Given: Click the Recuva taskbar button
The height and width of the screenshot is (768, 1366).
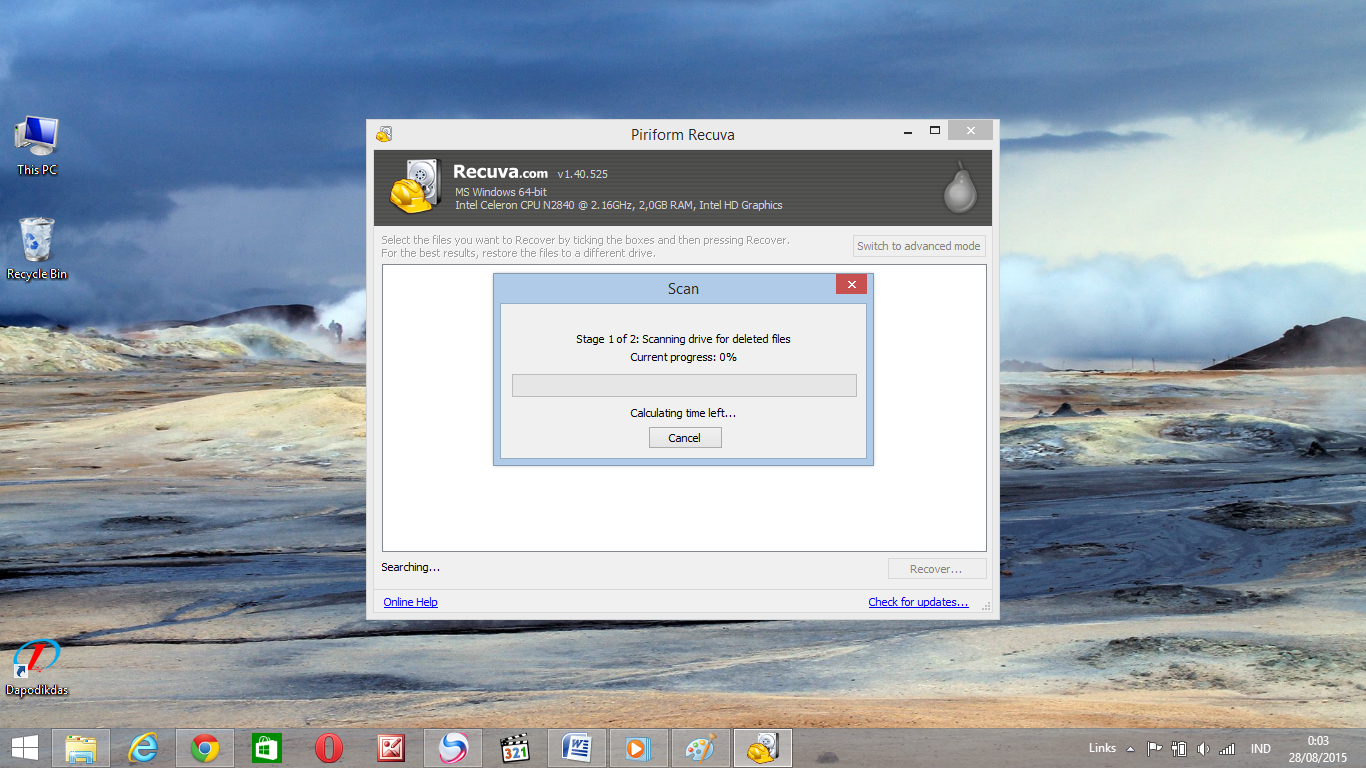Looking at the screenshot, I should [763, 748].
